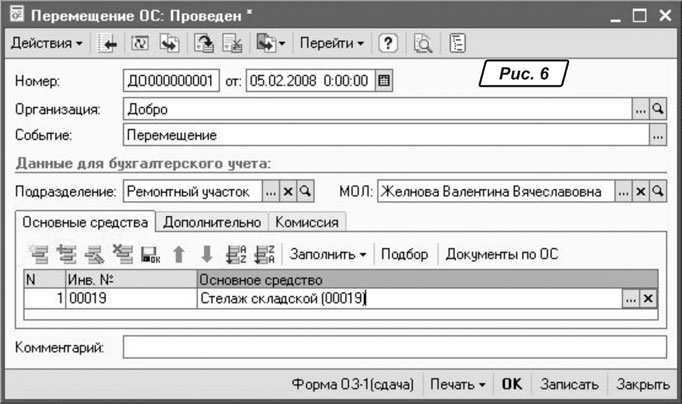This screenshot has height=404, width=682.
Task: Click the help question mark icon
Action: point(391,44)
